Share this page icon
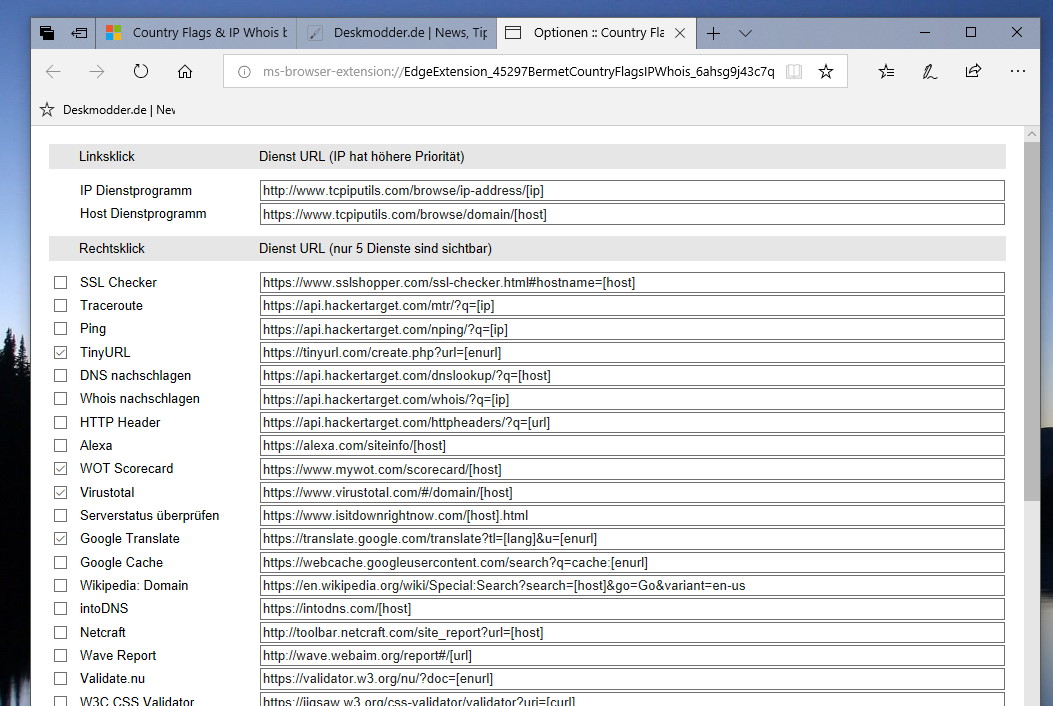 973,71
